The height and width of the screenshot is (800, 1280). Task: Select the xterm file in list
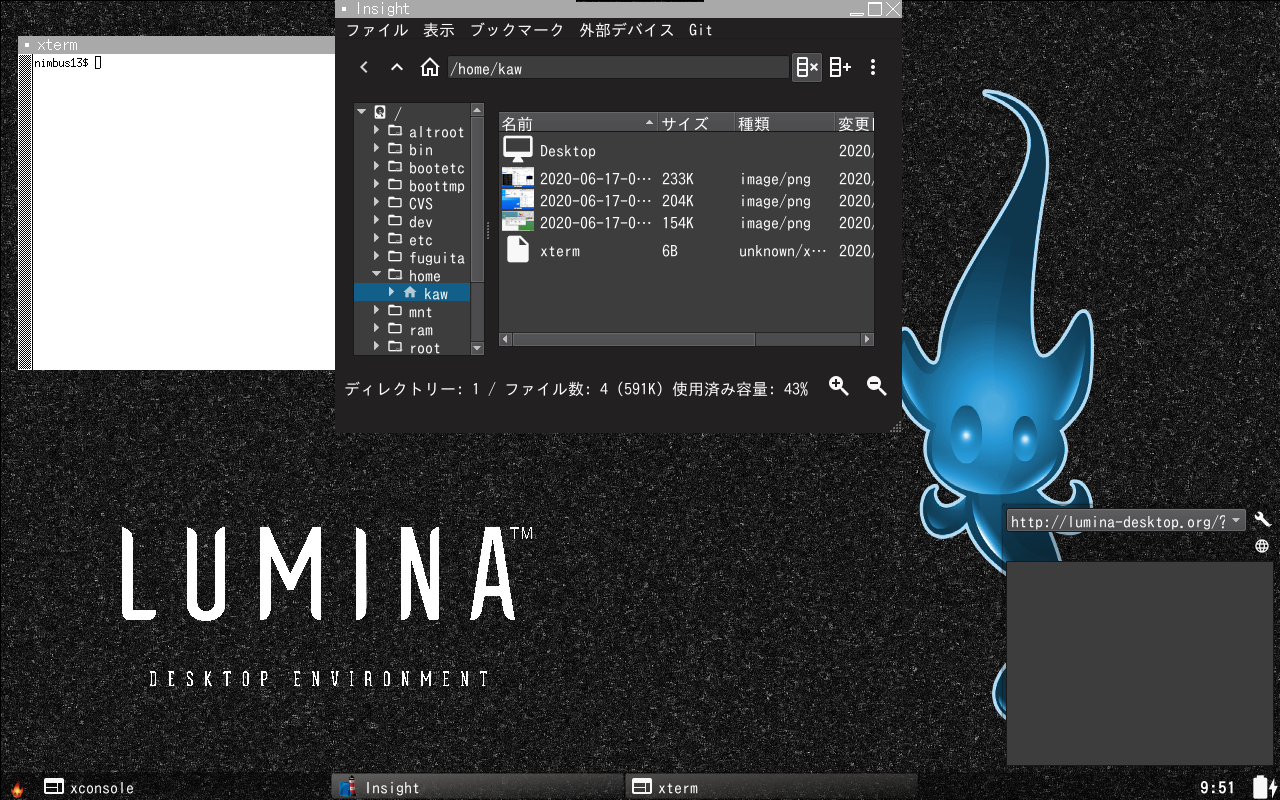[560, 251]
